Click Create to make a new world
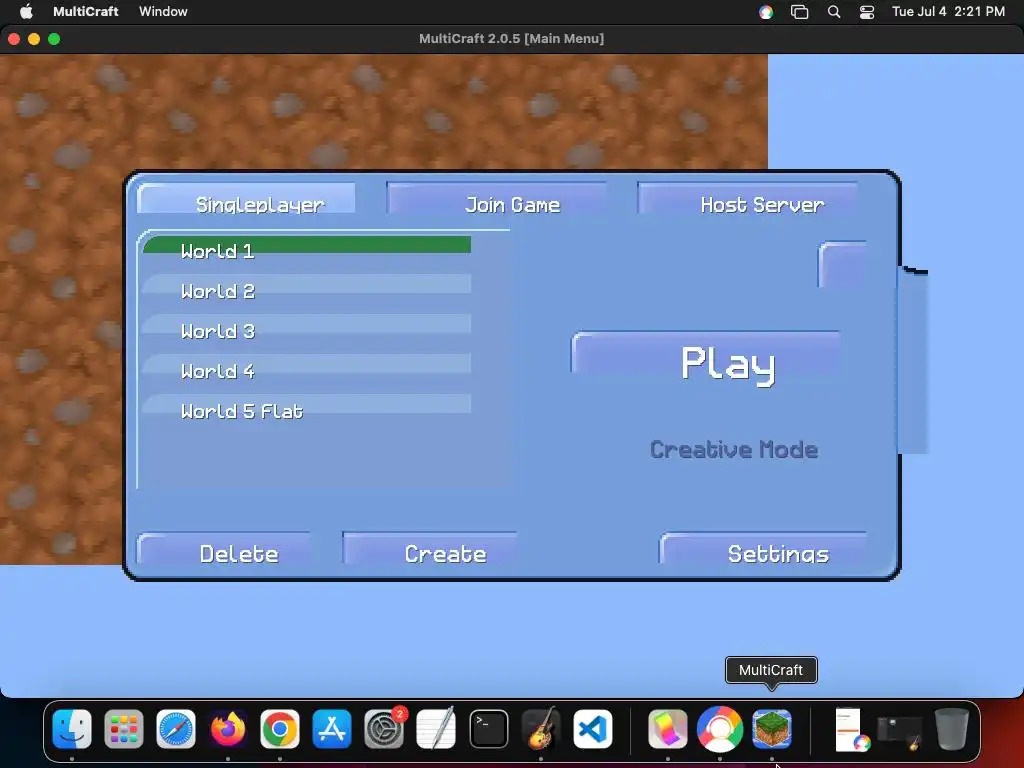 [x=430, y=549]
